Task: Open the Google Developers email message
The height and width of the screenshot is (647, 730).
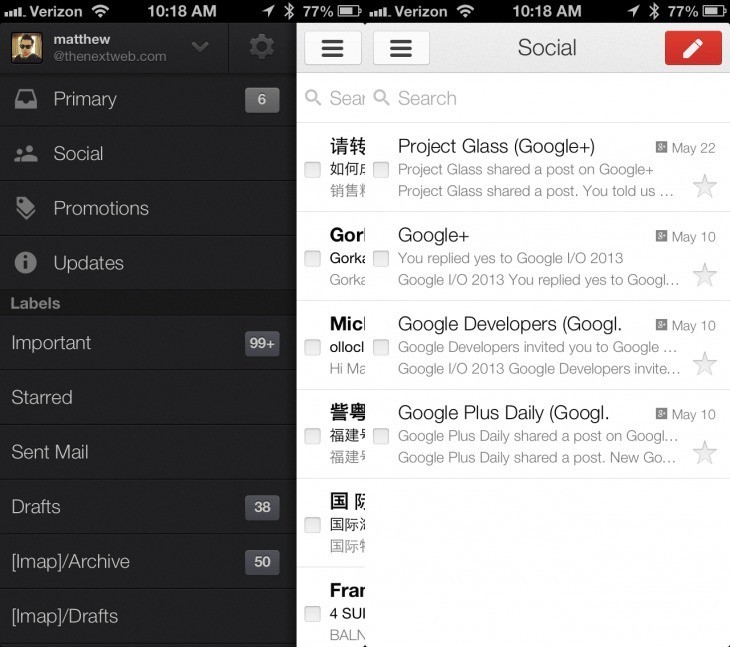Action: click(x=530, y=346)
